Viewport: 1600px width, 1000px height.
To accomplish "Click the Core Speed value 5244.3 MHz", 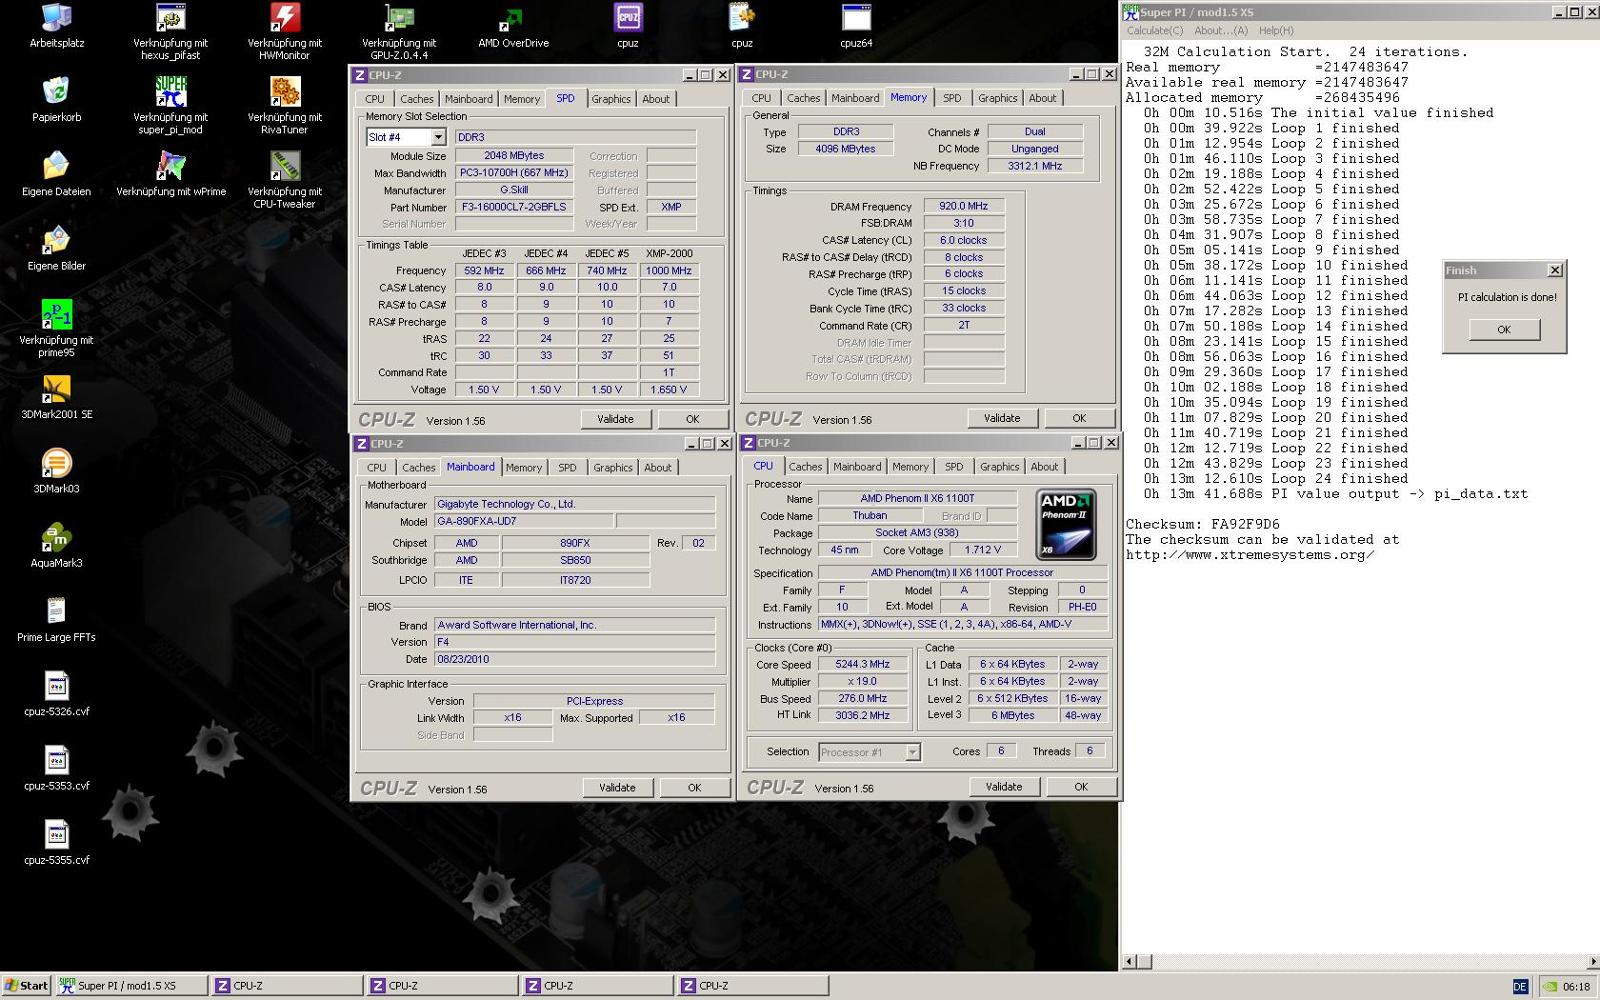I will (x=862, y=664).
